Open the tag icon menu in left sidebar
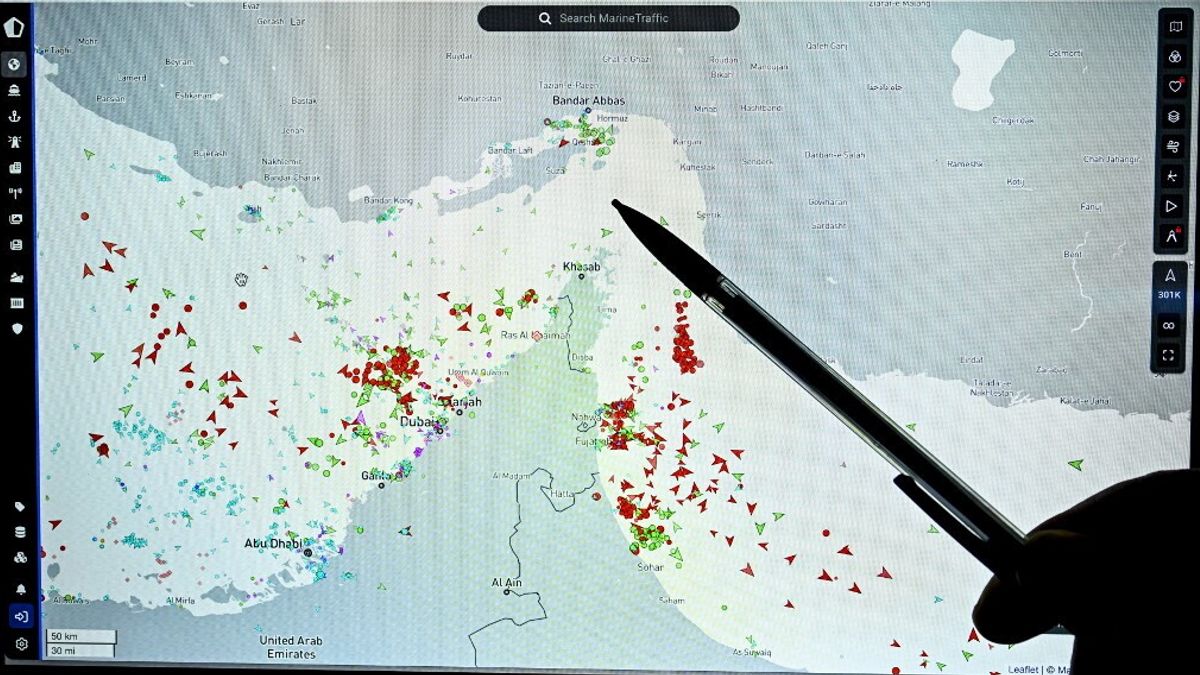 click(20, 507)
